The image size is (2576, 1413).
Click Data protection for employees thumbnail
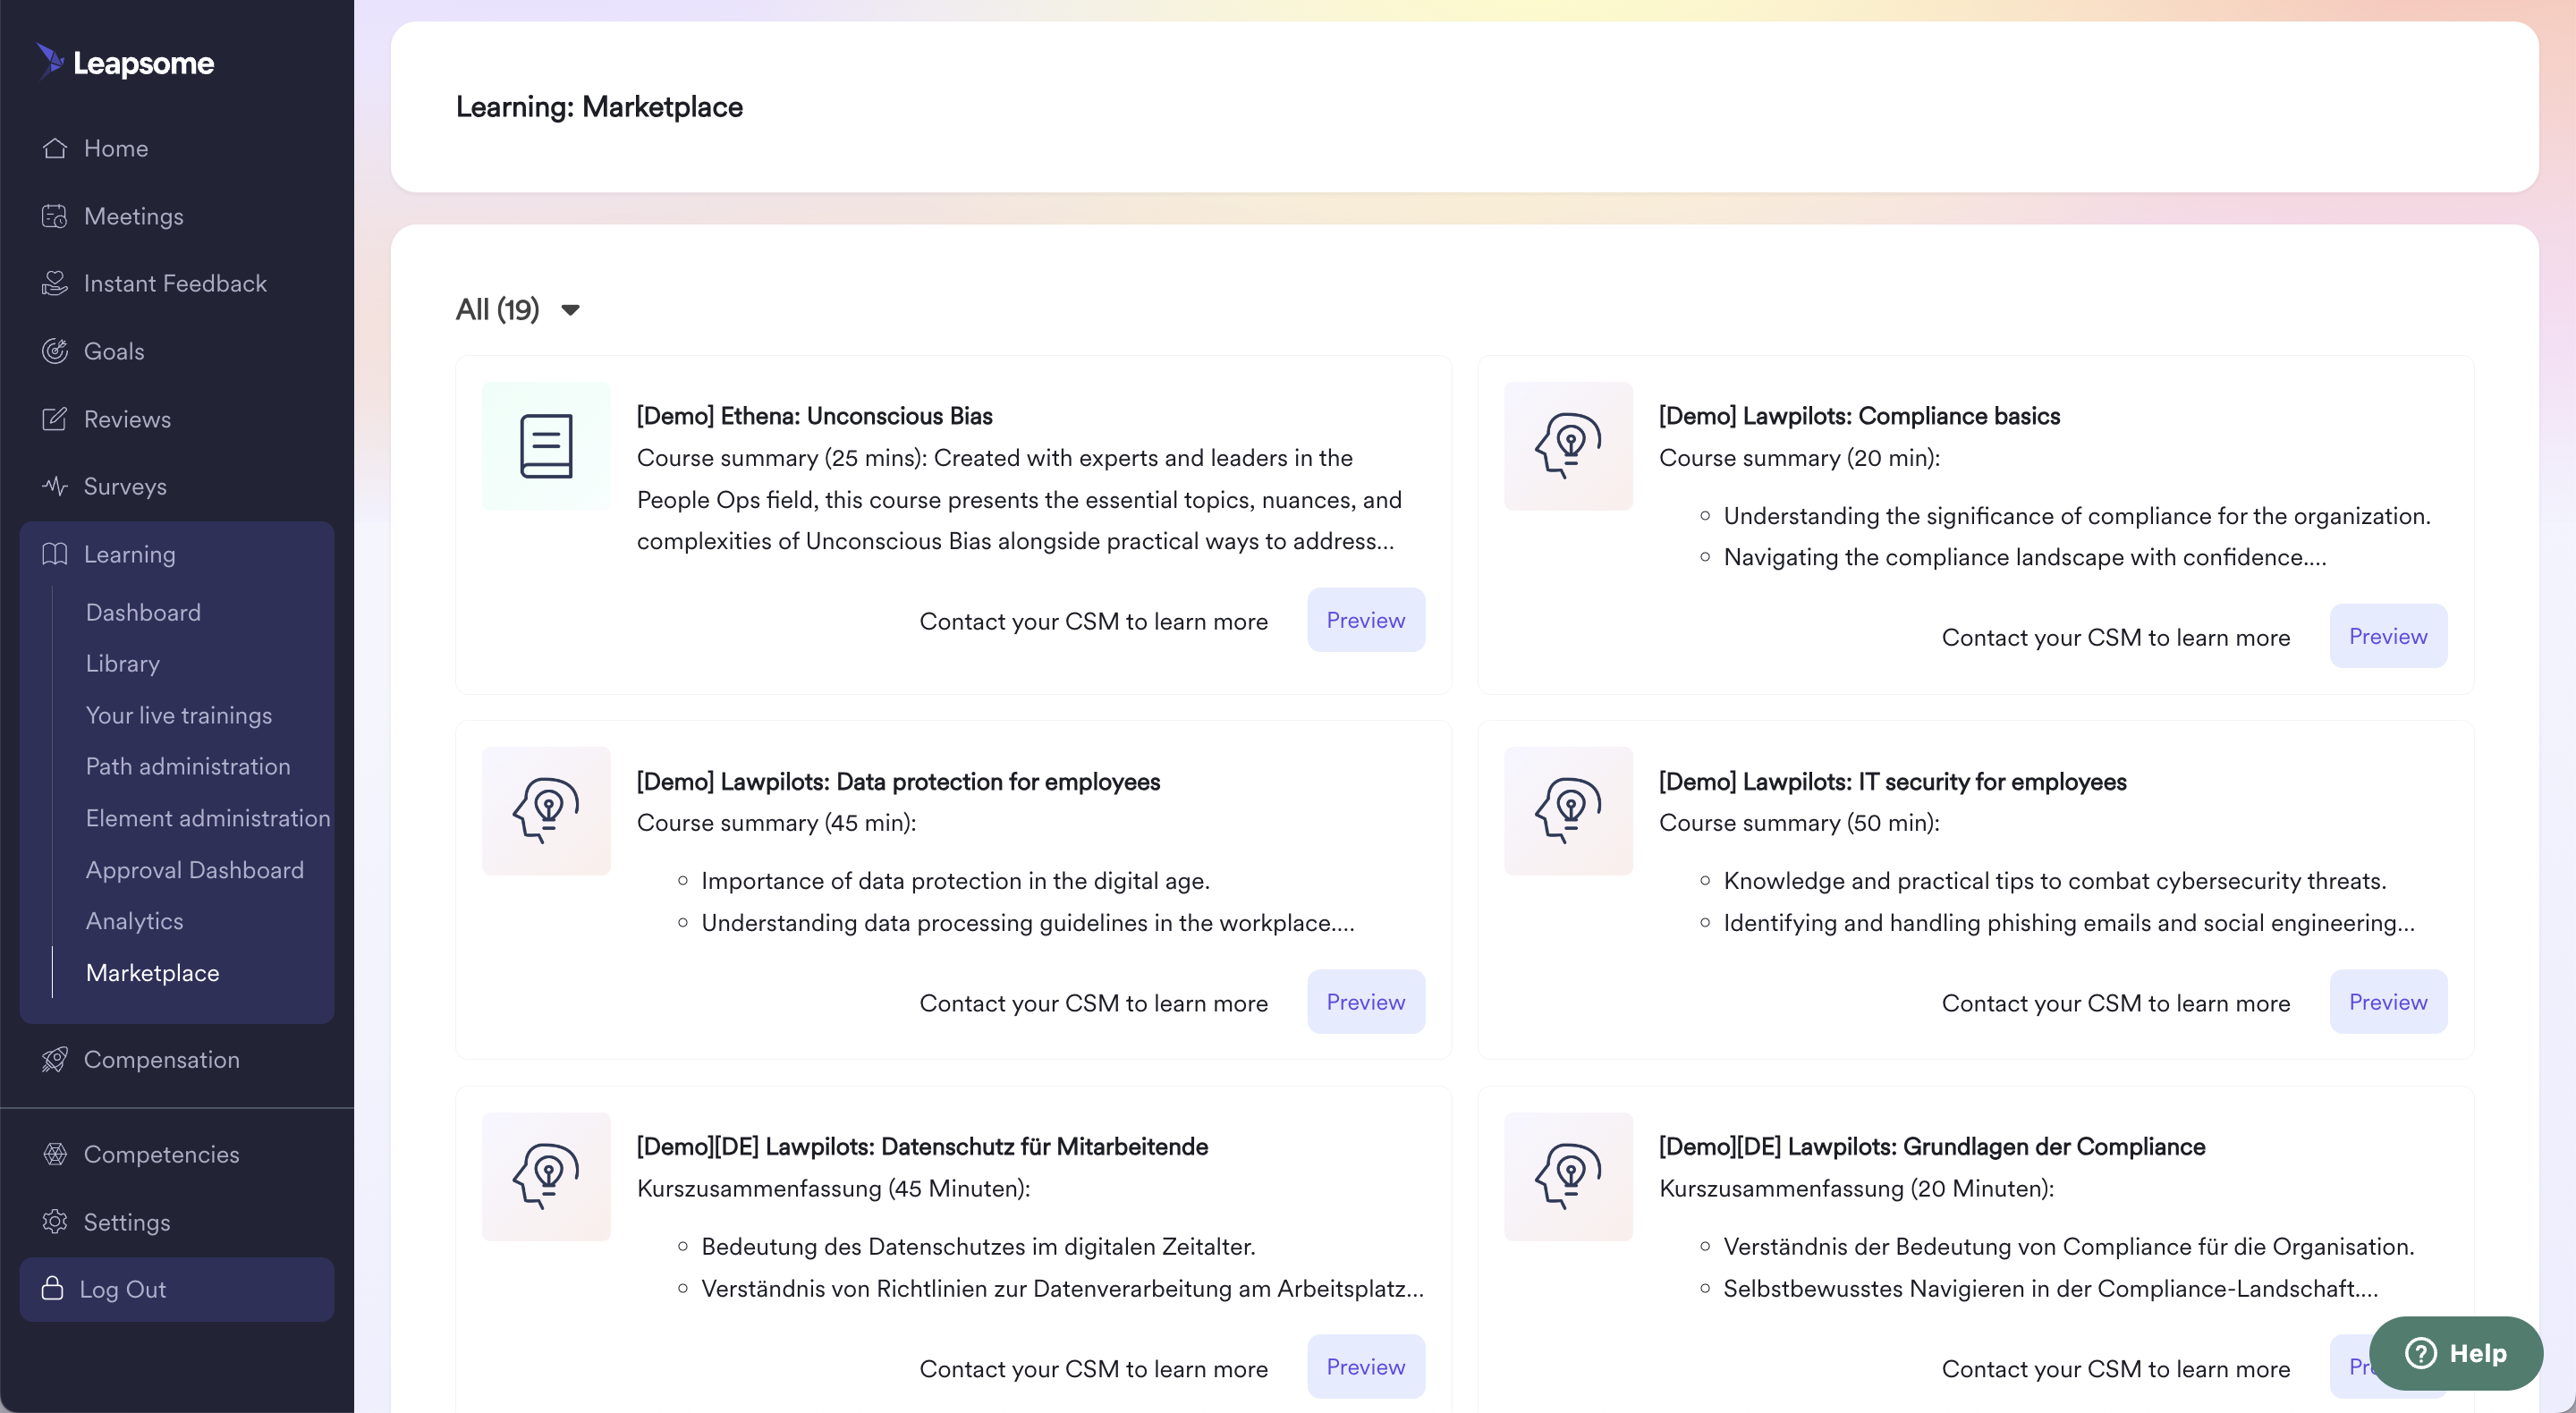pos(546,811)
